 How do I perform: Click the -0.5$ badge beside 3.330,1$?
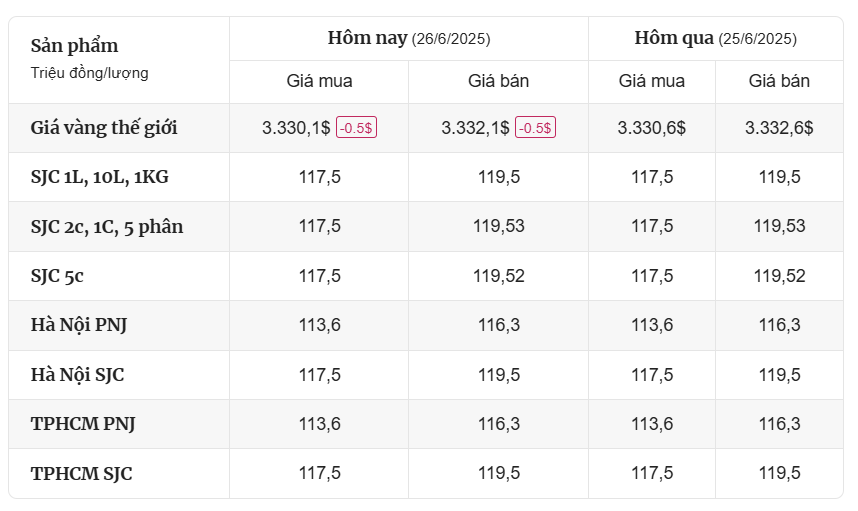(x=356, y=127)
